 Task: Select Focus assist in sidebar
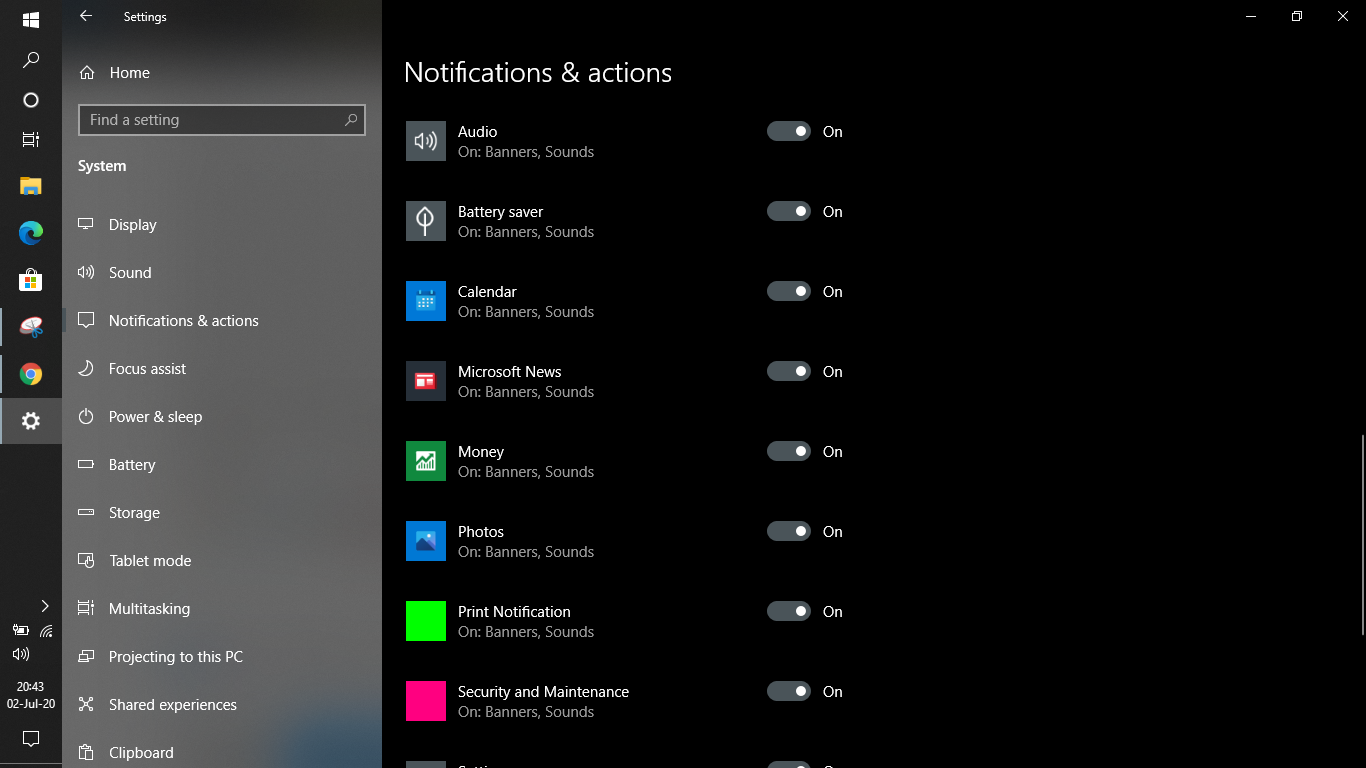pos(222,369)
